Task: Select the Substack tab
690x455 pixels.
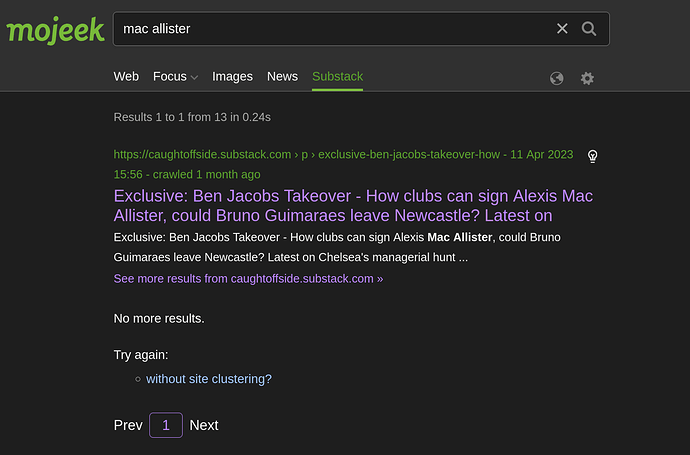Action: pyautogui.click(x=338, y=77)
